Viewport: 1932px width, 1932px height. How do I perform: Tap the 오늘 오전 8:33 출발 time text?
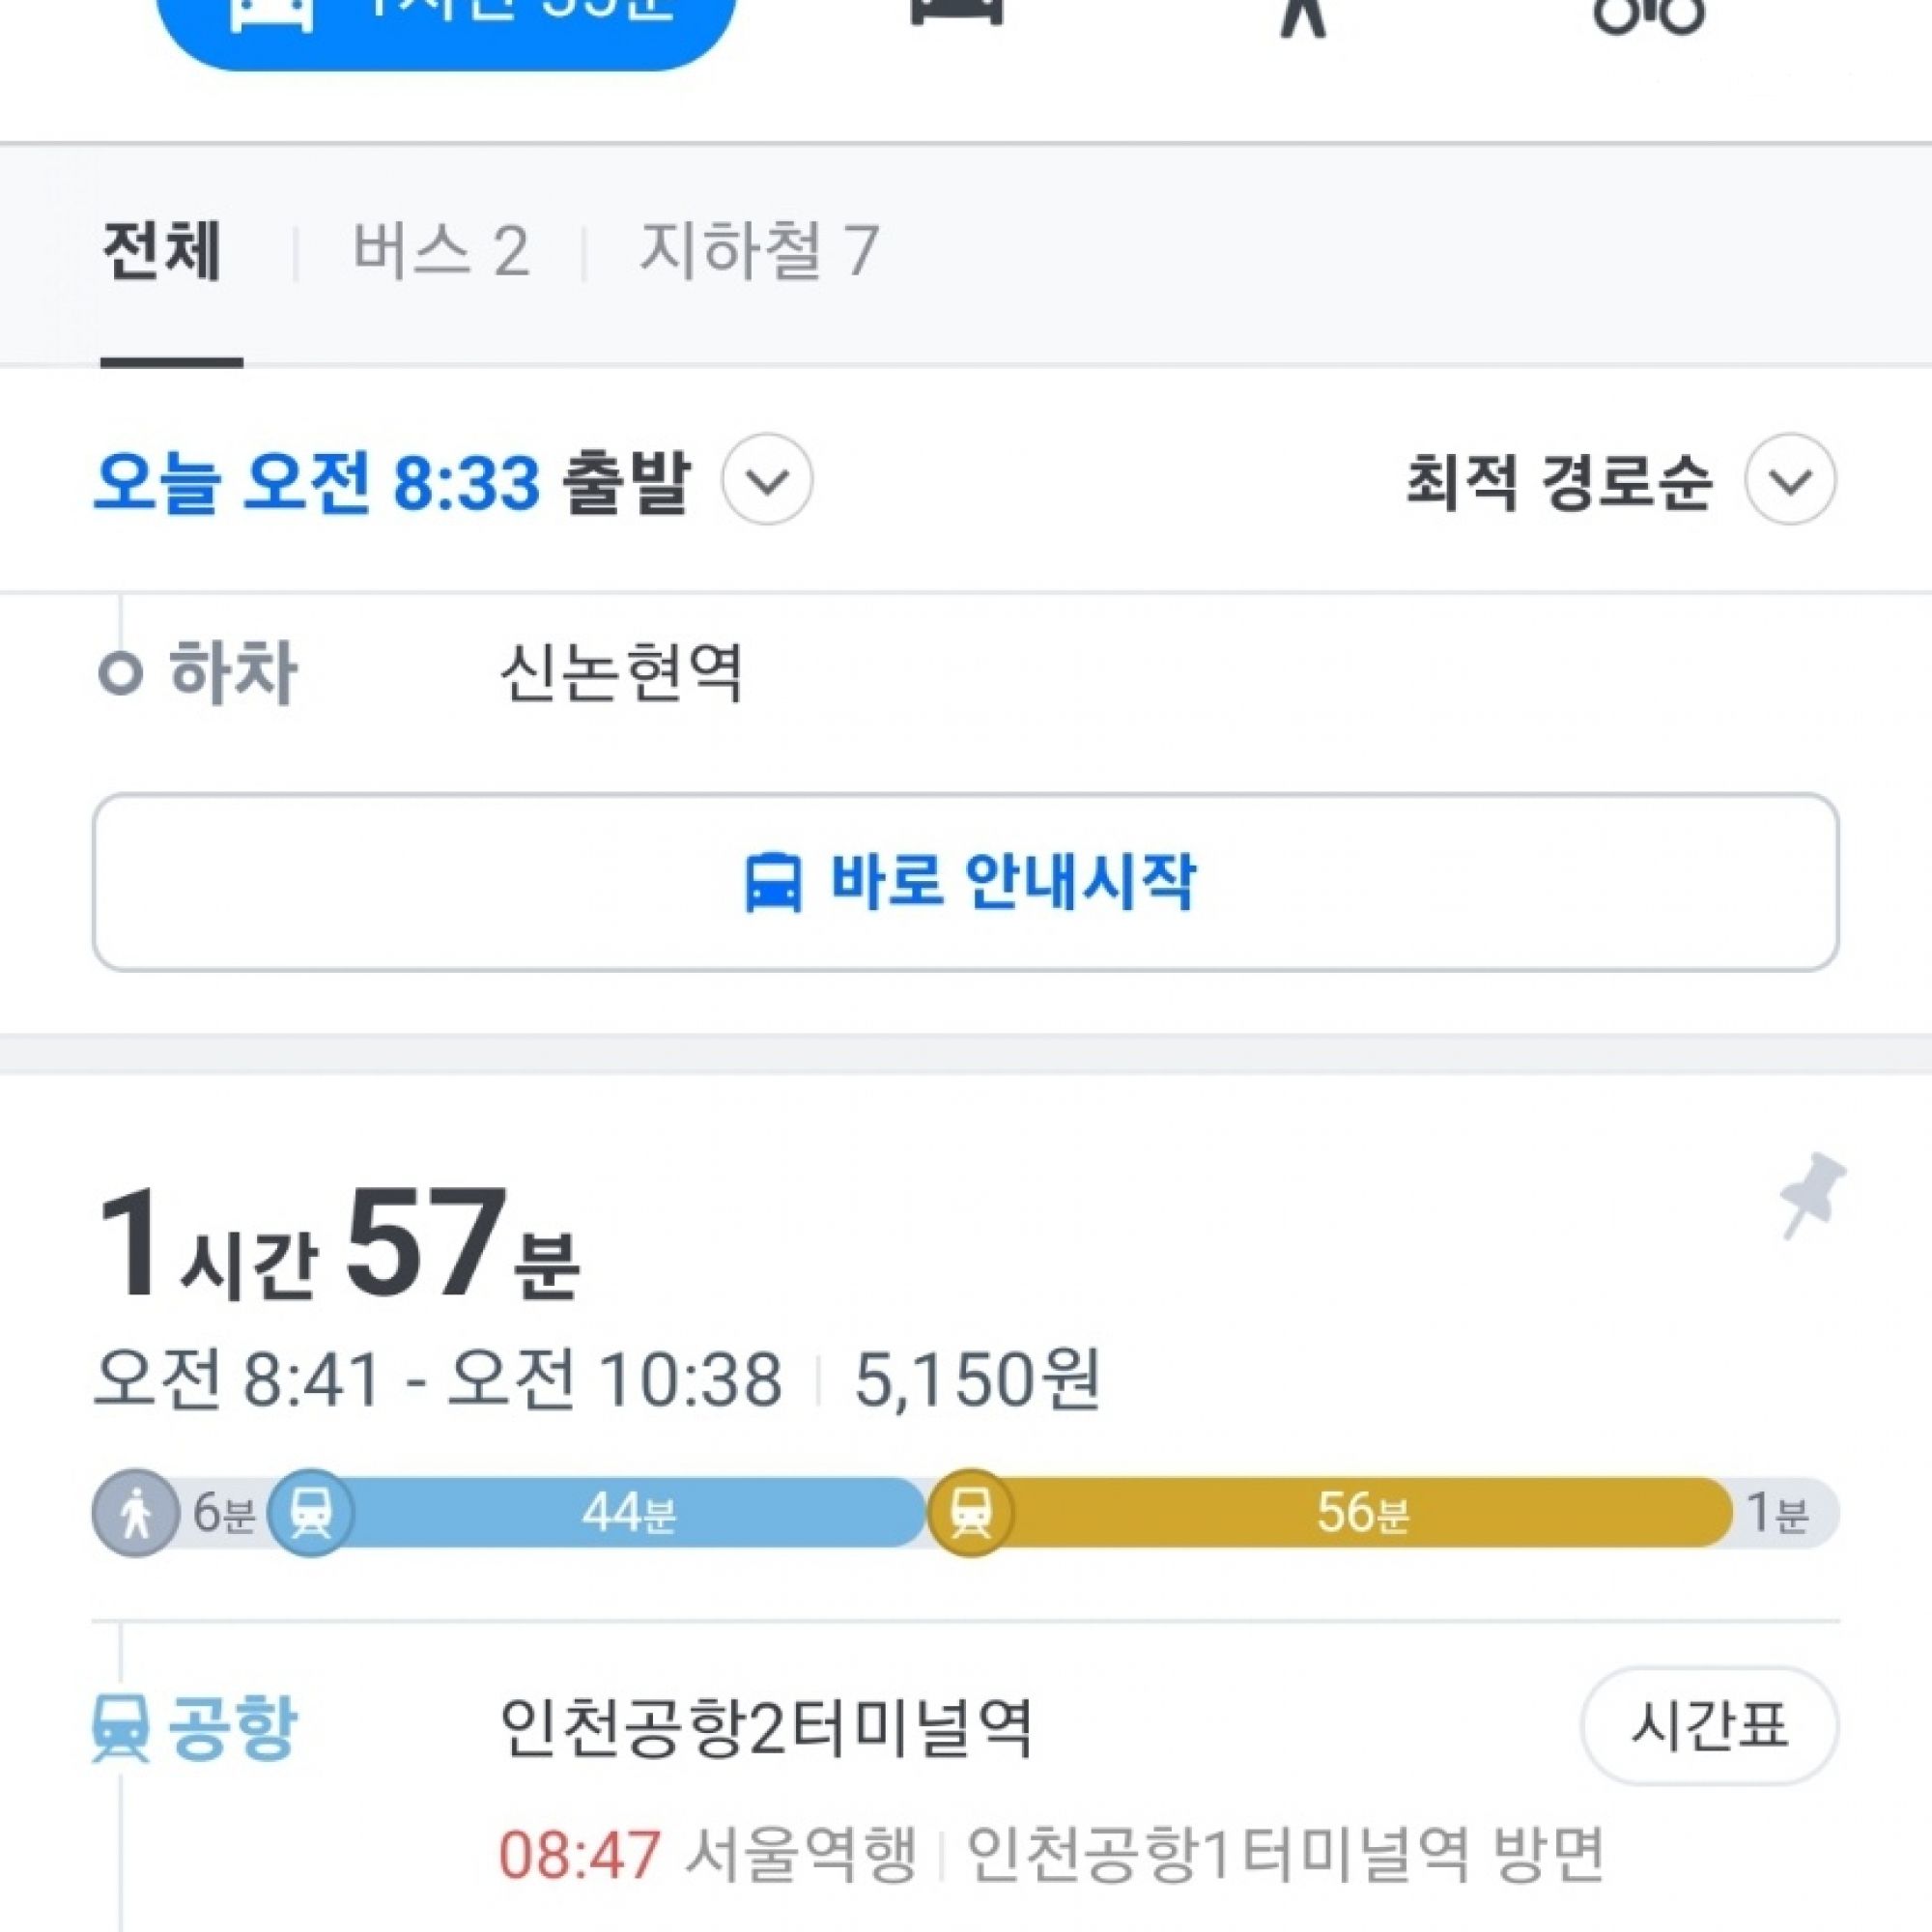pos(391,482)
